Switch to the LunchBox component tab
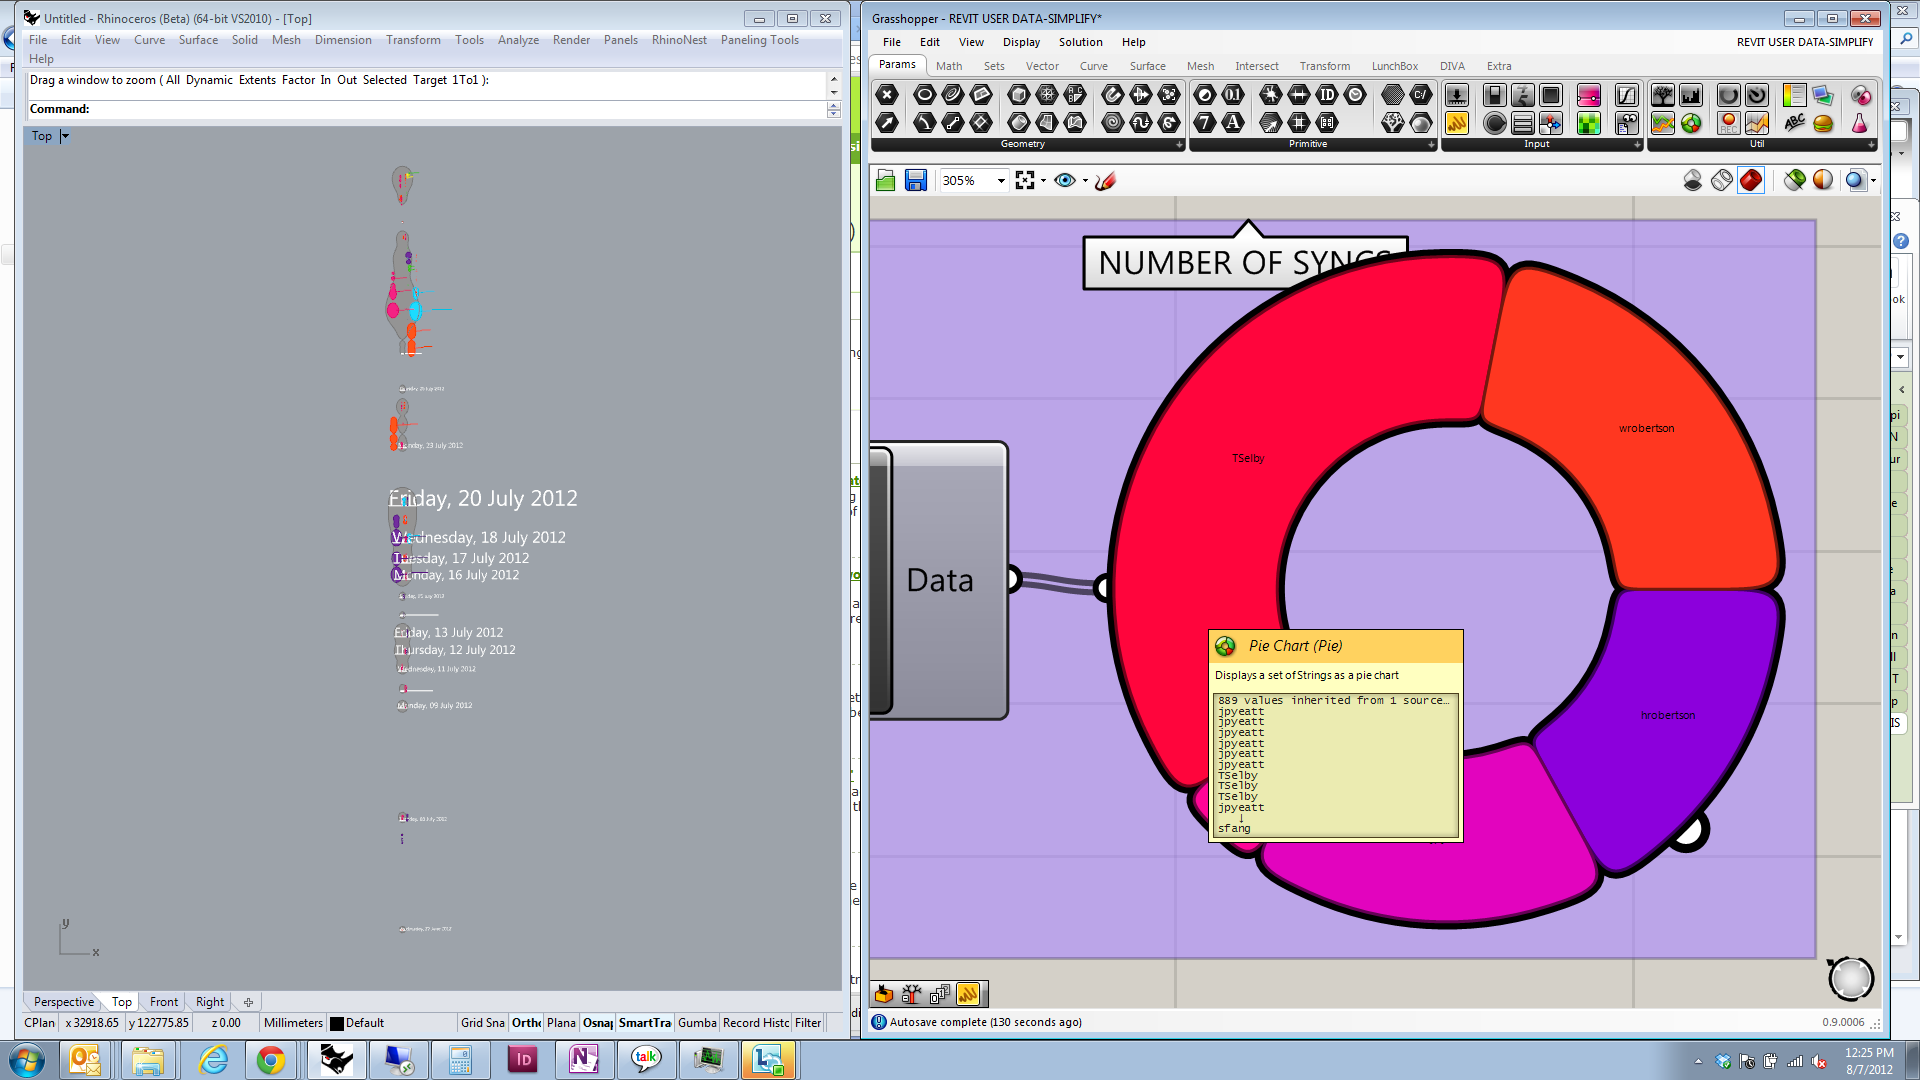 coord(1394,66)
